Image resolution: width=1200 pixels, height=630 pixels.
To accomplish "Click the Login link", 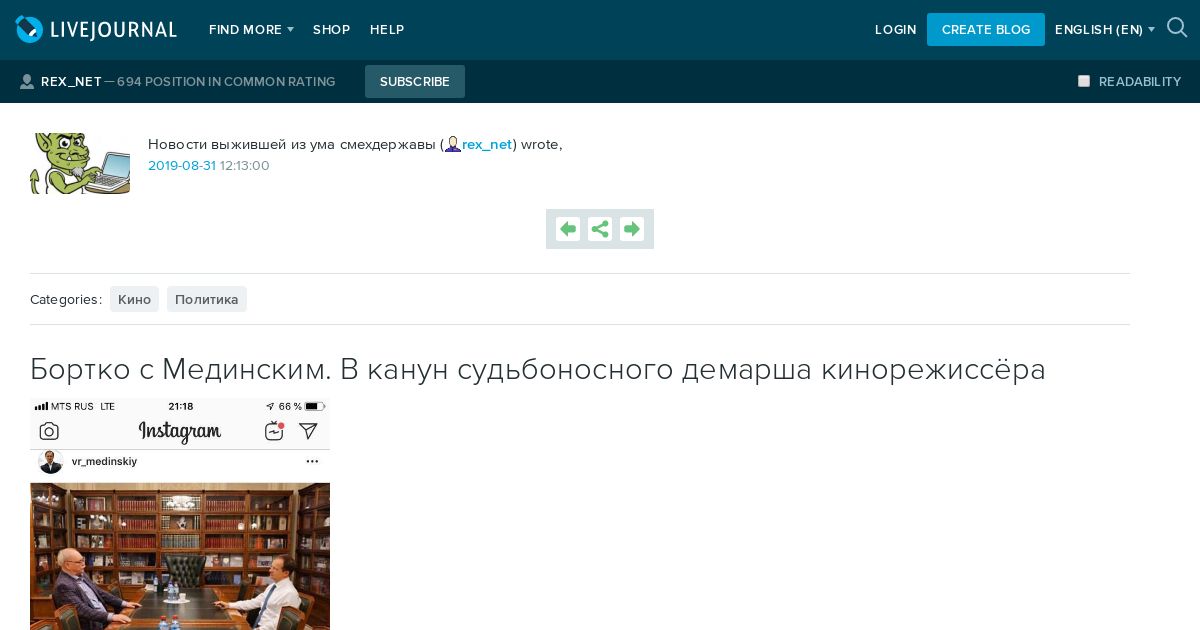I will point(895,30).
